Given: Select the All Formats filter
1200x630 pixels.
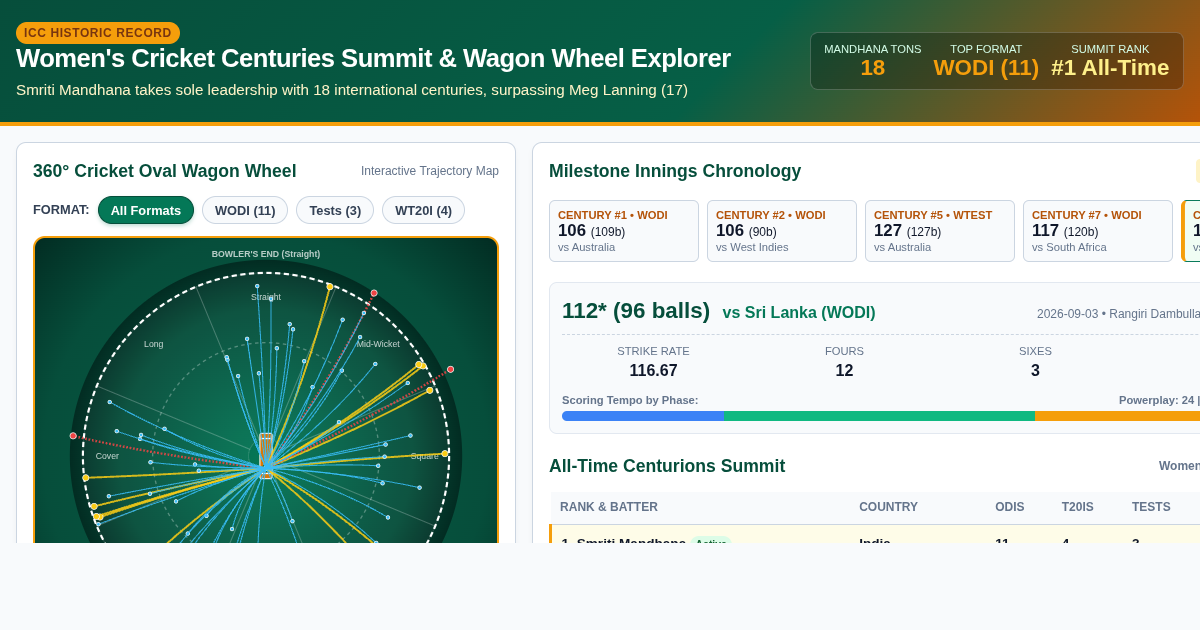Looking at the screenshot, I should [x=146, y=210].
